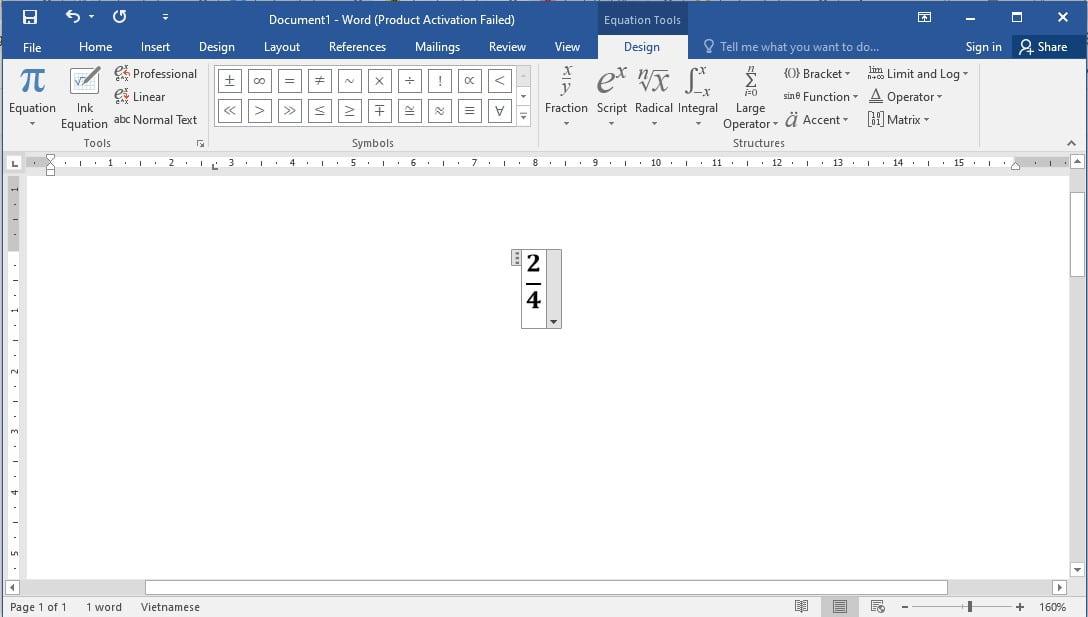Select the 2 over 4 fraction equation

click(534, 287)
